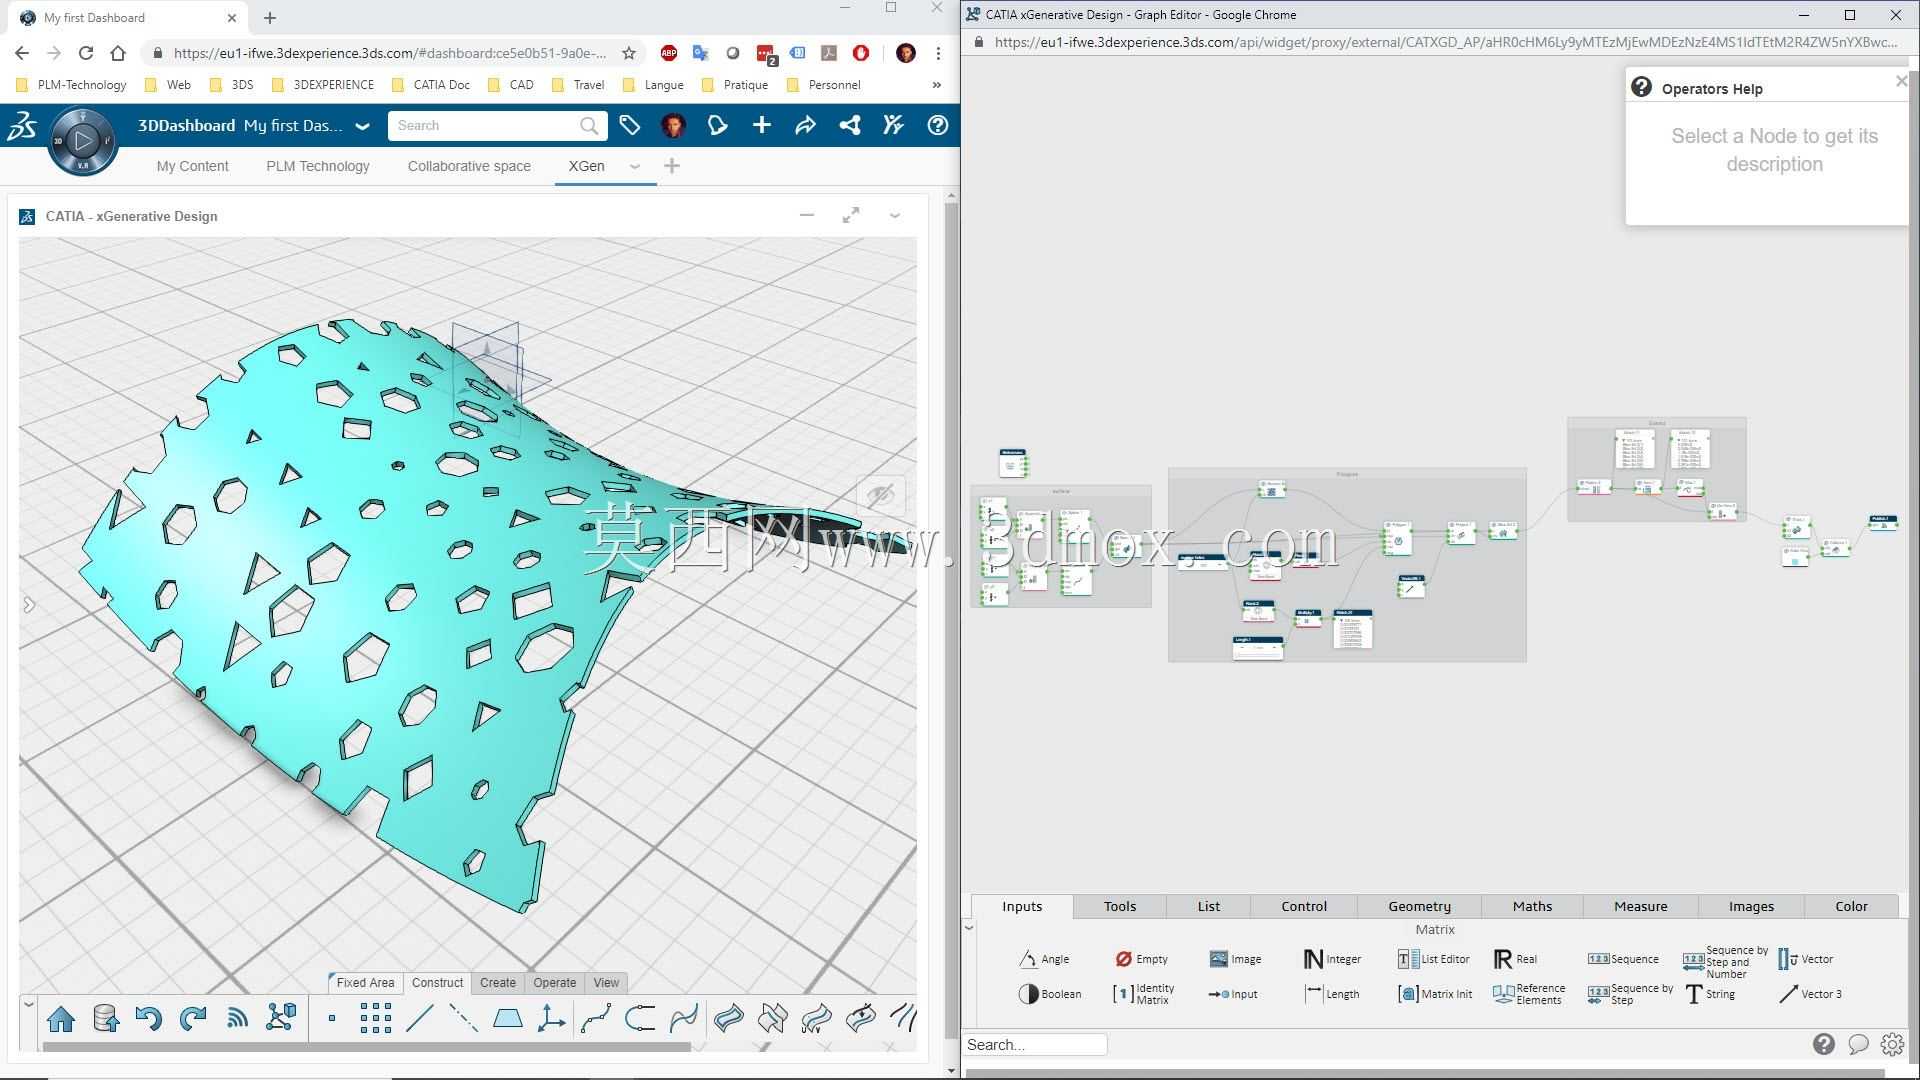Click the Home icon in the xGenerative toolbar
This screenshot has height=1080, width=1920.
[61, 1019]
